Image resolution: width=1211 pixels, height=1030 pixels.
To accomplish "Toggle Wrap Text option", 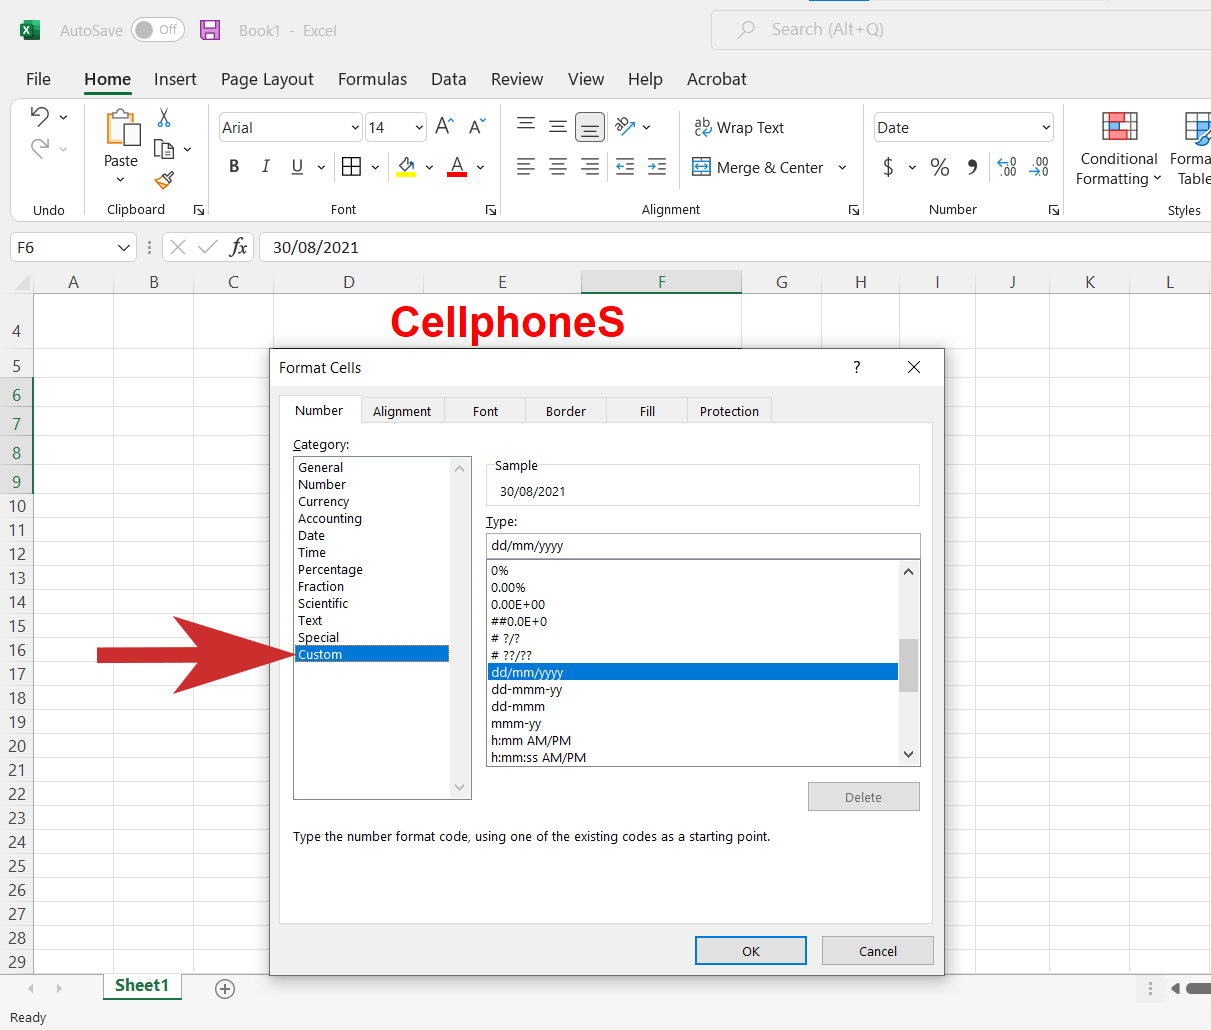I will click(739, 127).
